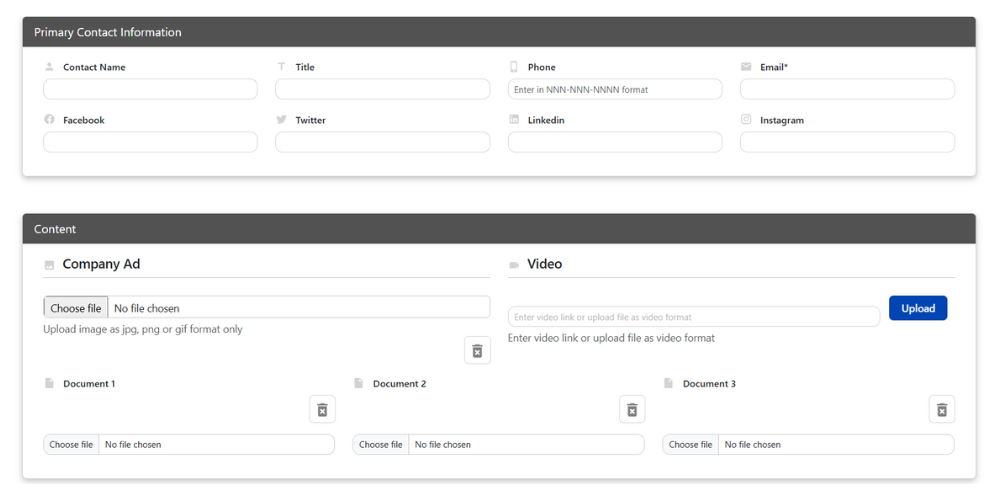
Task: Click the Company Ad delete trash icon
Action: click(x=477, y=350)
